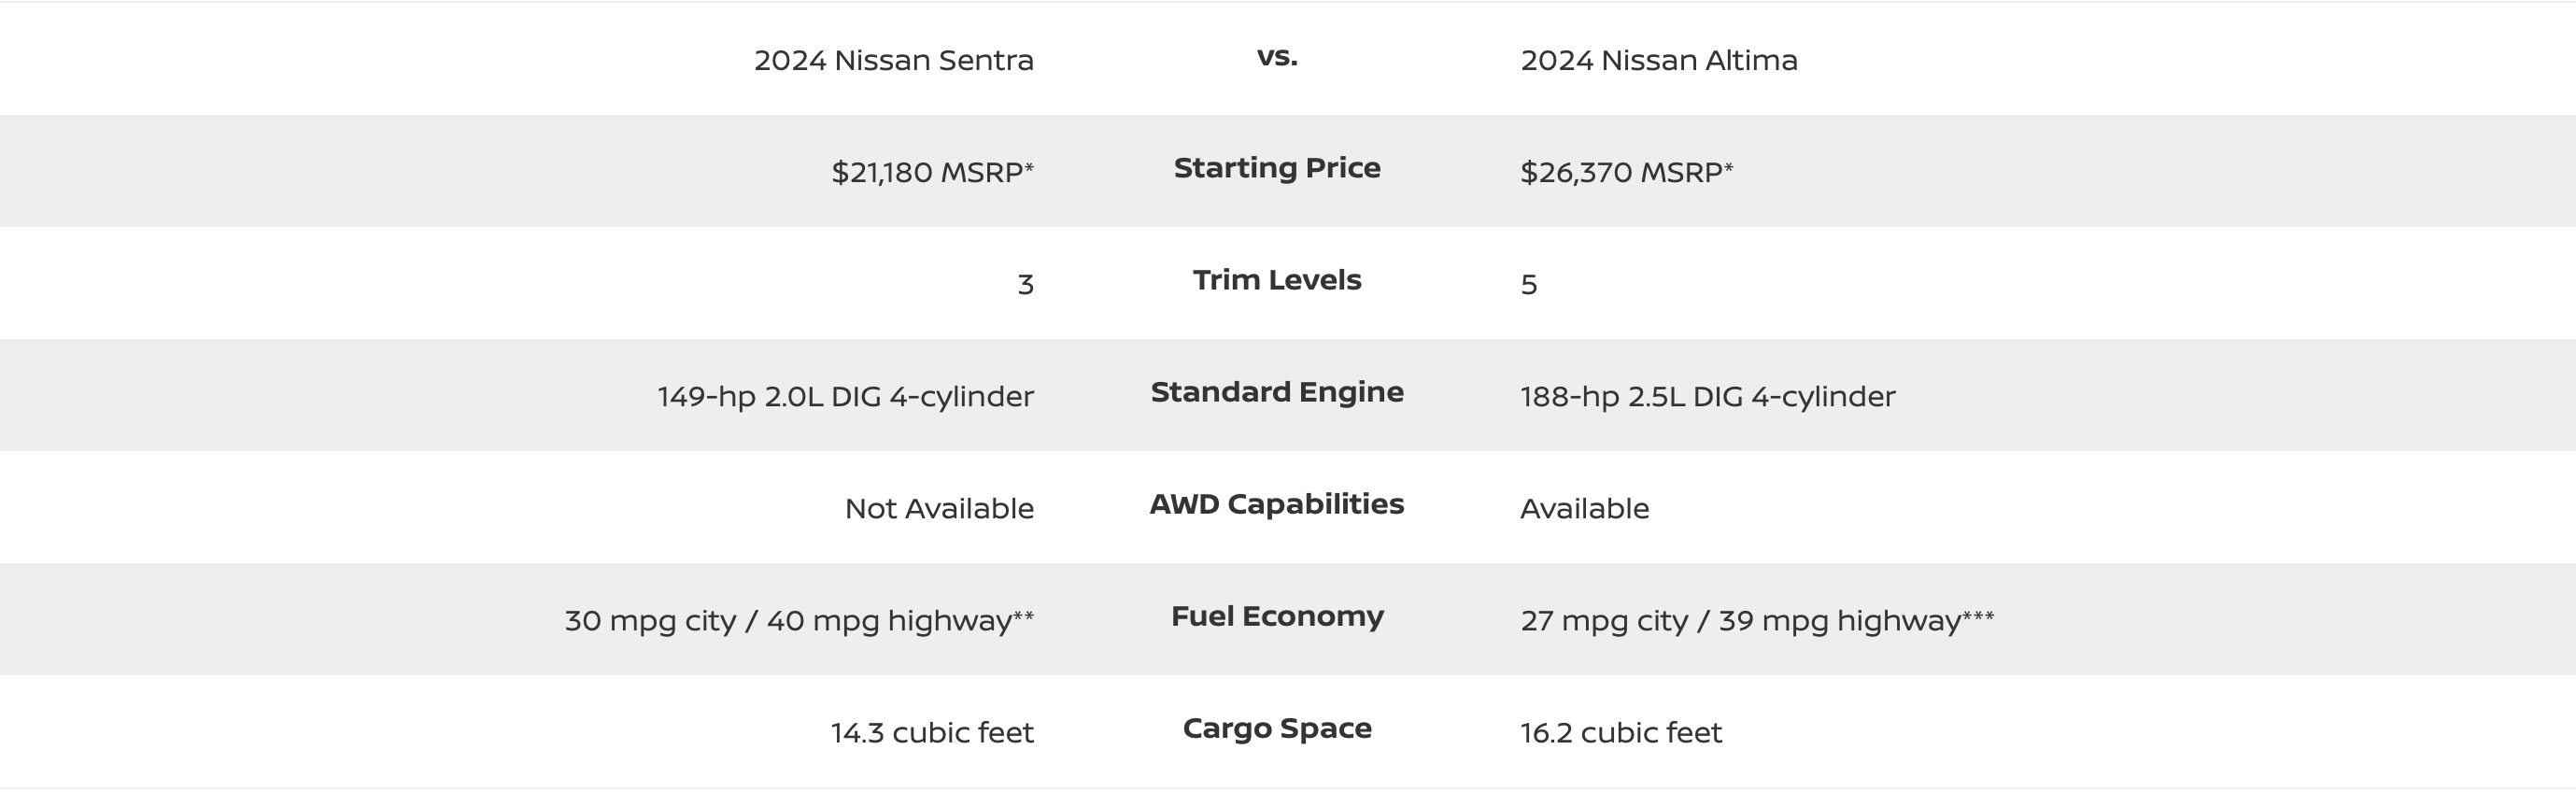Click the AWD Capabilities row label
Image resolution: width=2576 pixels, height=792 pixels.
pyautogui.click(x=1277, y=504)
